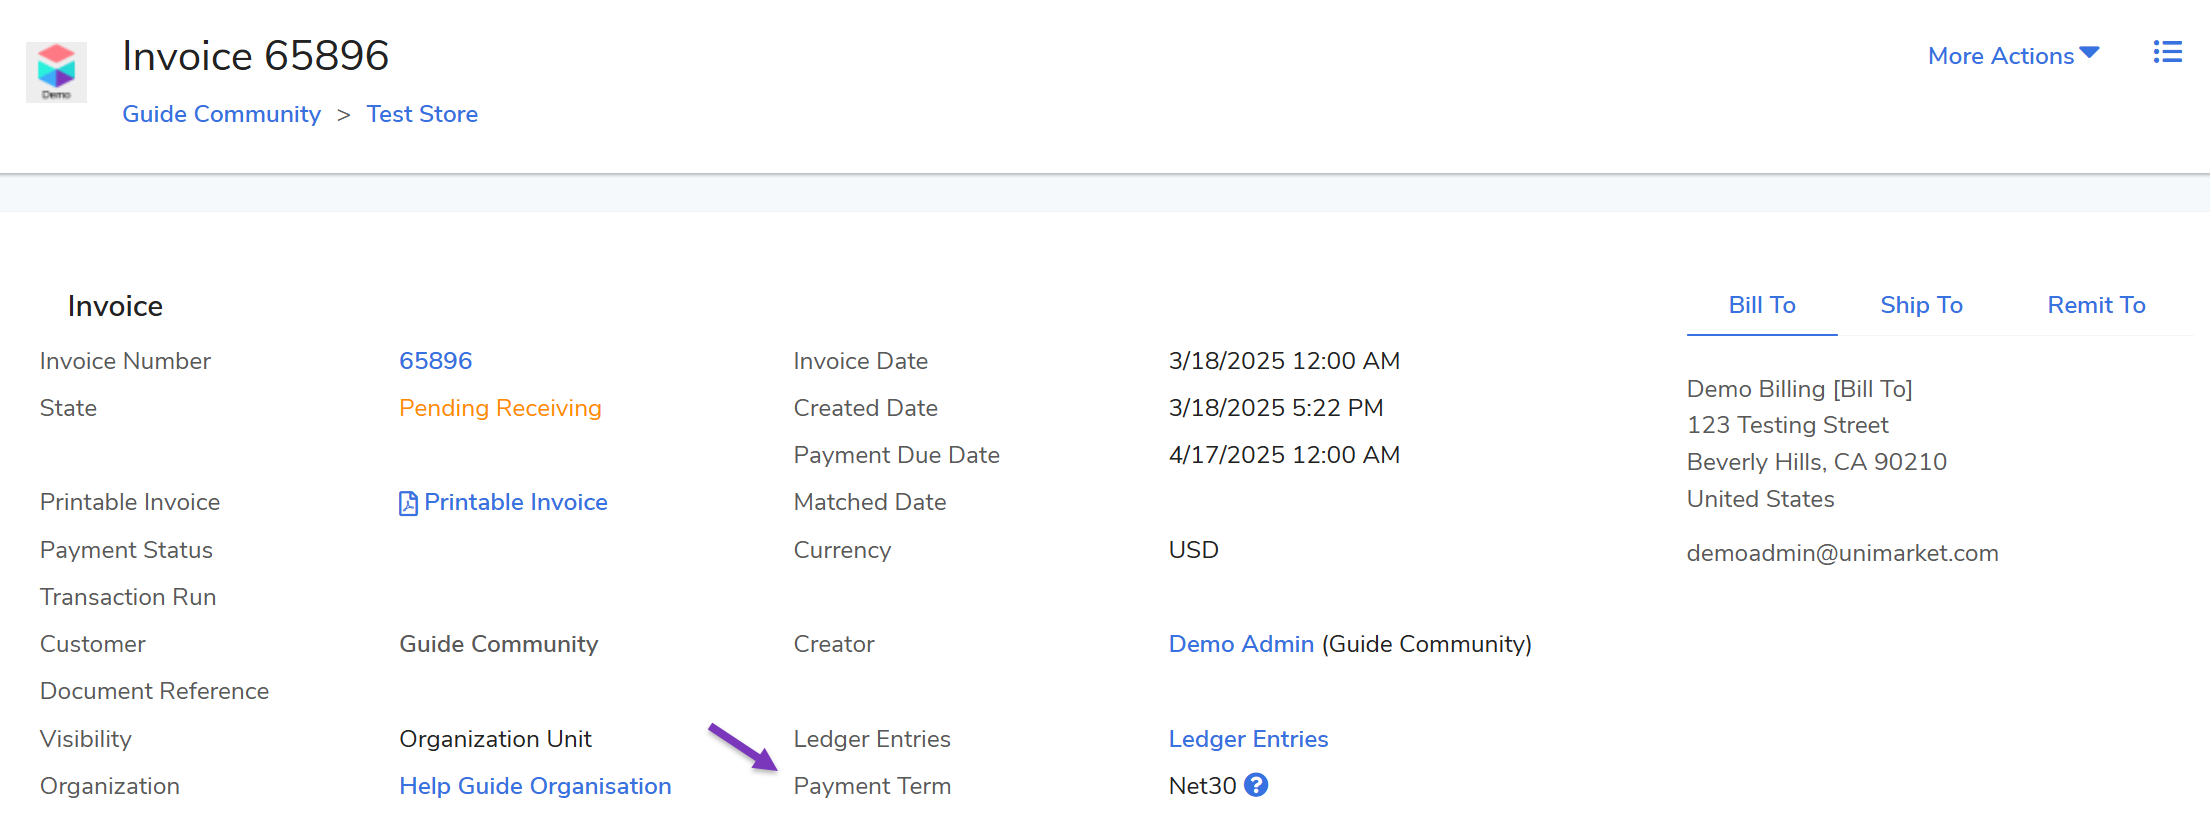2210x815 pixels.
Task: Click the Invoice 65896 page title
Action: pyautogui.click(x=255, y=56)
